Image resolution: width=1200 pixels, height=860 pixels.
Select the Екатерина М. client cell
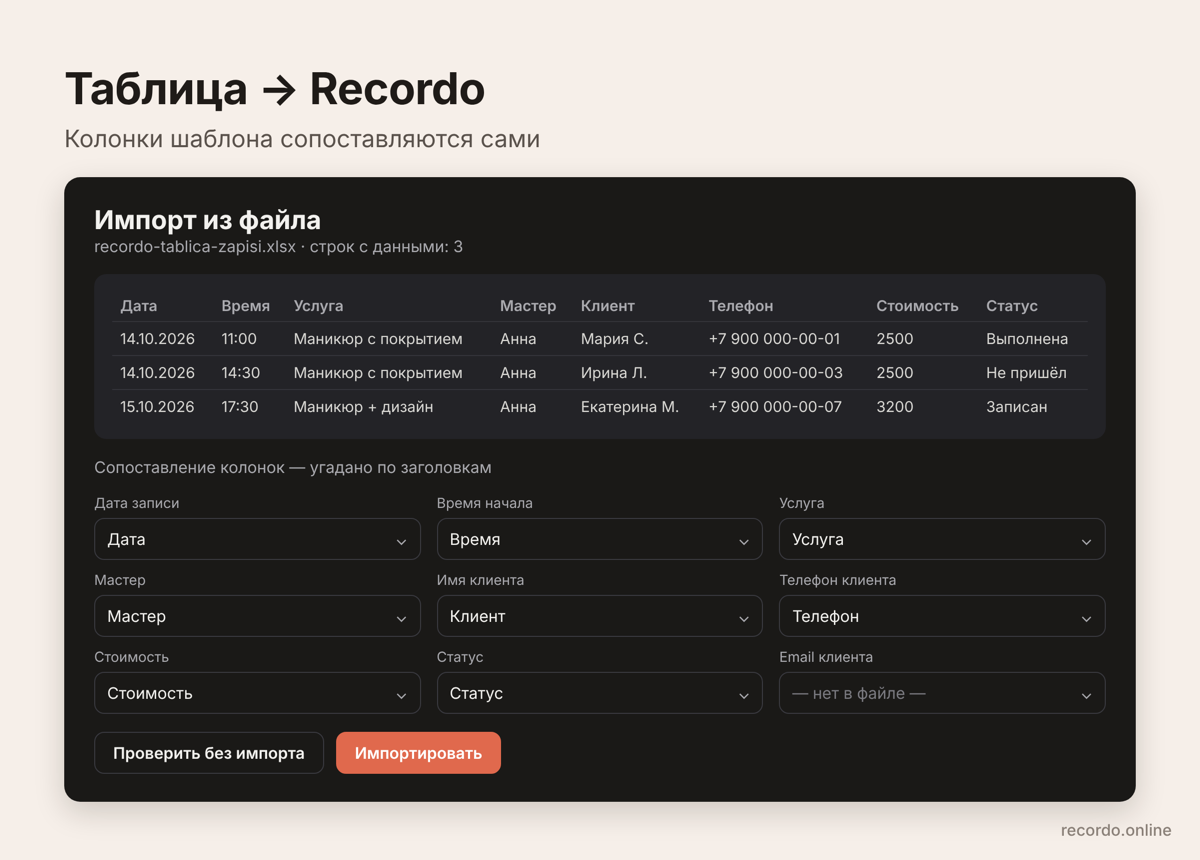pyautogui.click(x=630, y=407)
